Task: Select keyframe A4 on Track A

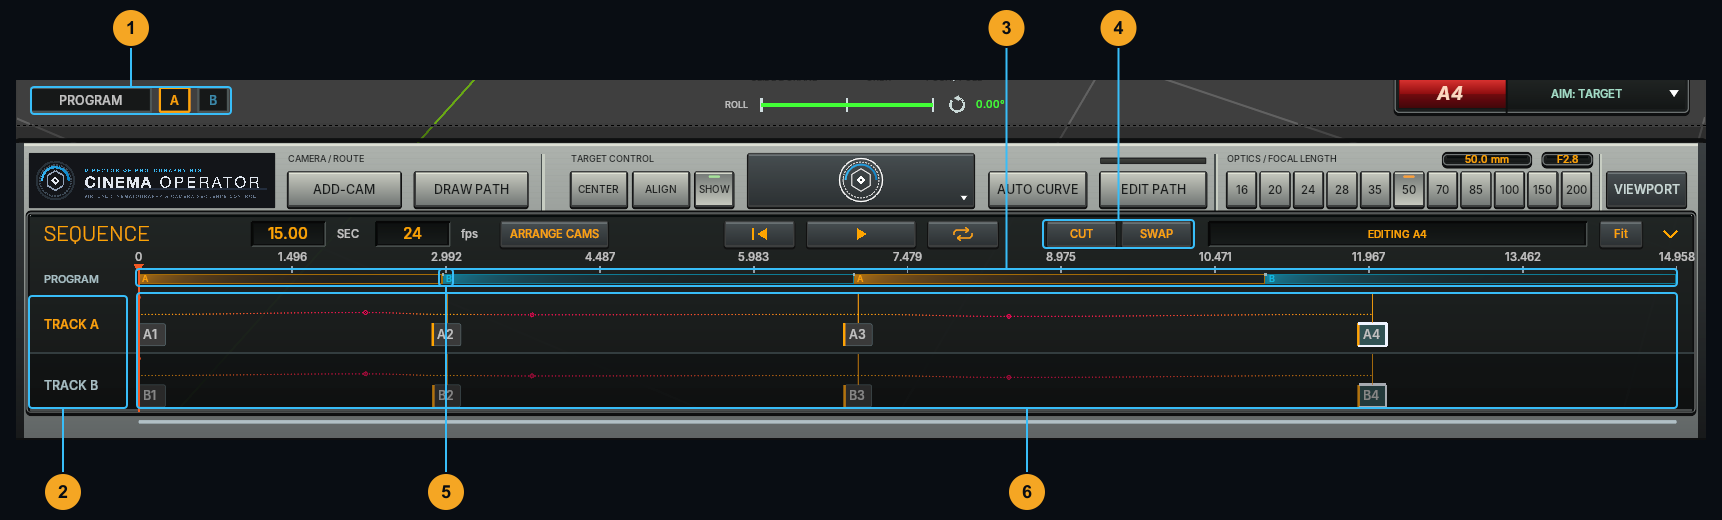Action: click(1372, 334)
